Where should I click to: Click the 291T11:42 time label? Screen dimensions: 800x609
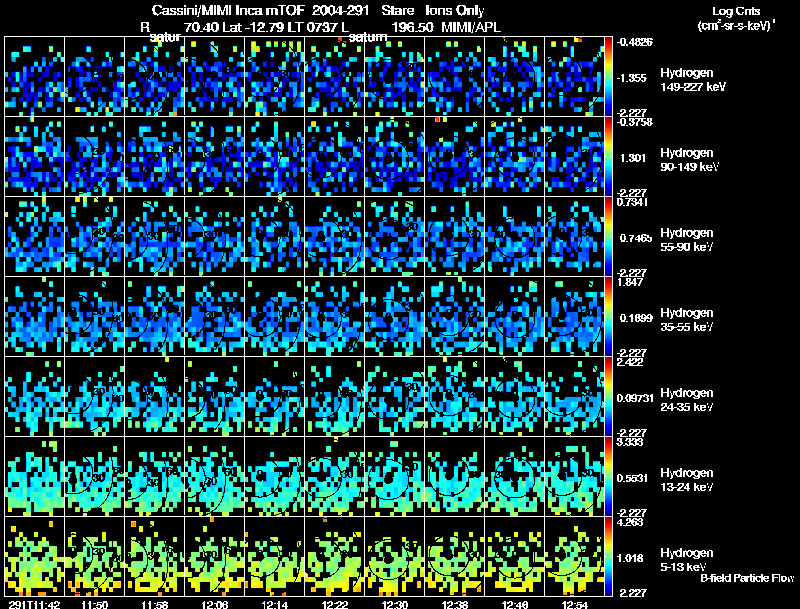pyautogui.click(x=34, y=605)
